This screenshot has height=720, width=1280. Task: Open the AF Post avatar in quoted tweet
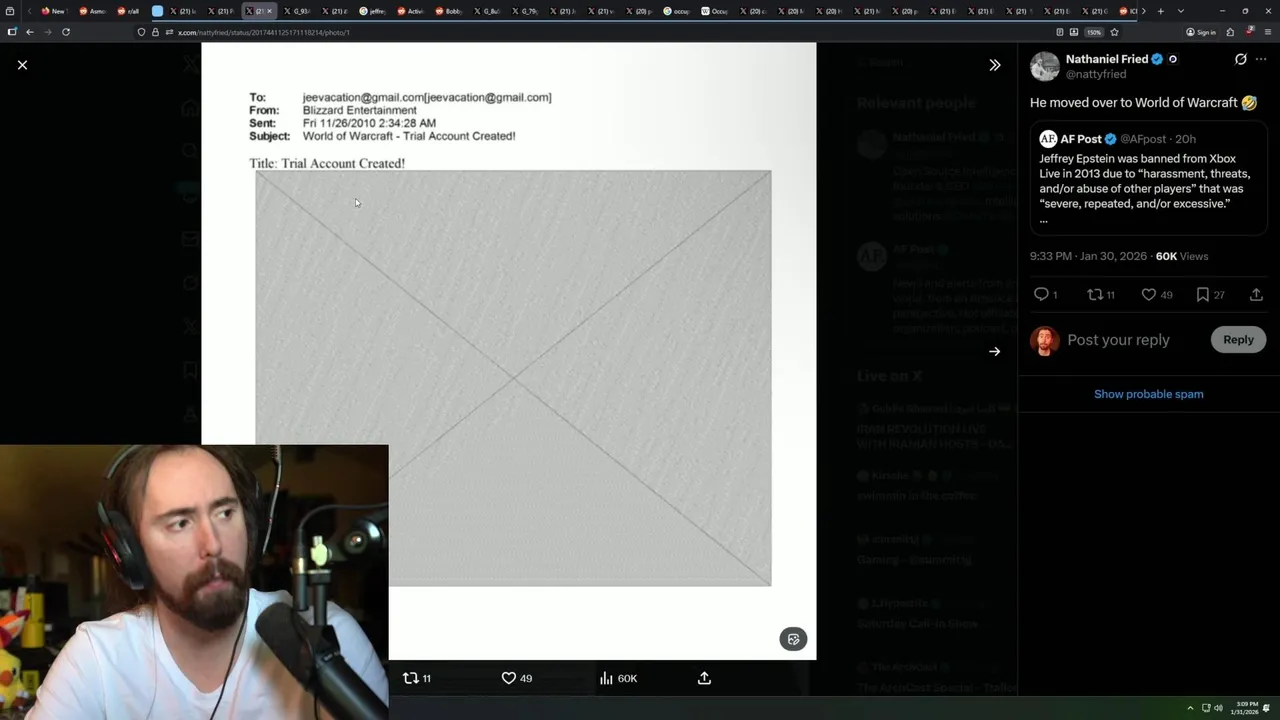point(1048,139)
